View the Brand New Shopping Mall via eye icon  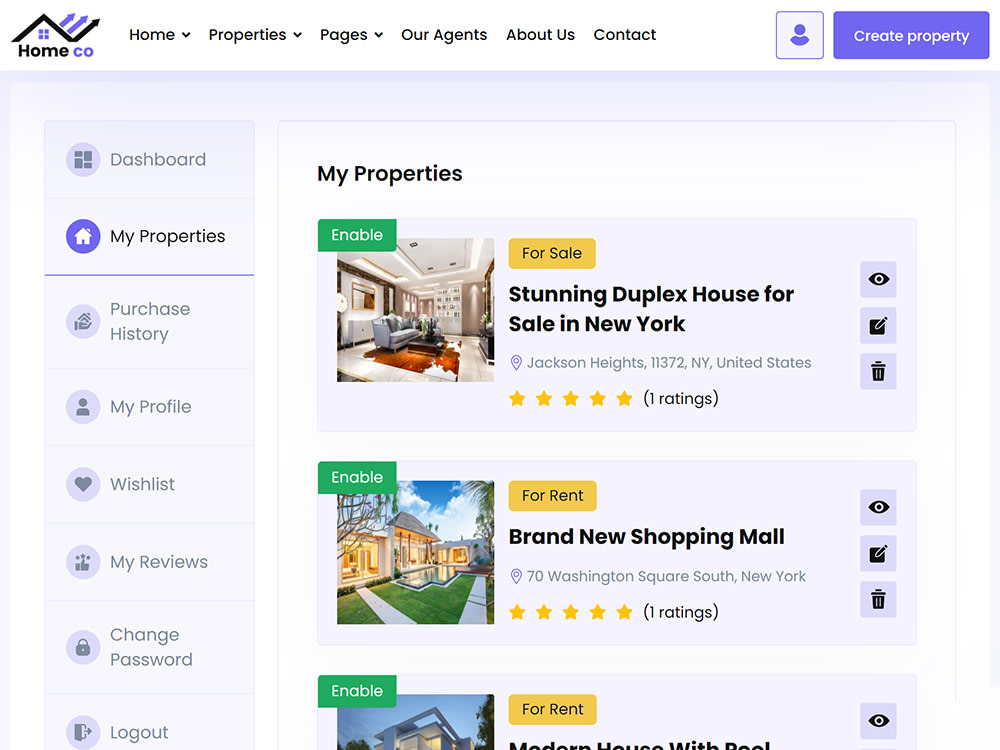(x=878, y=507)
